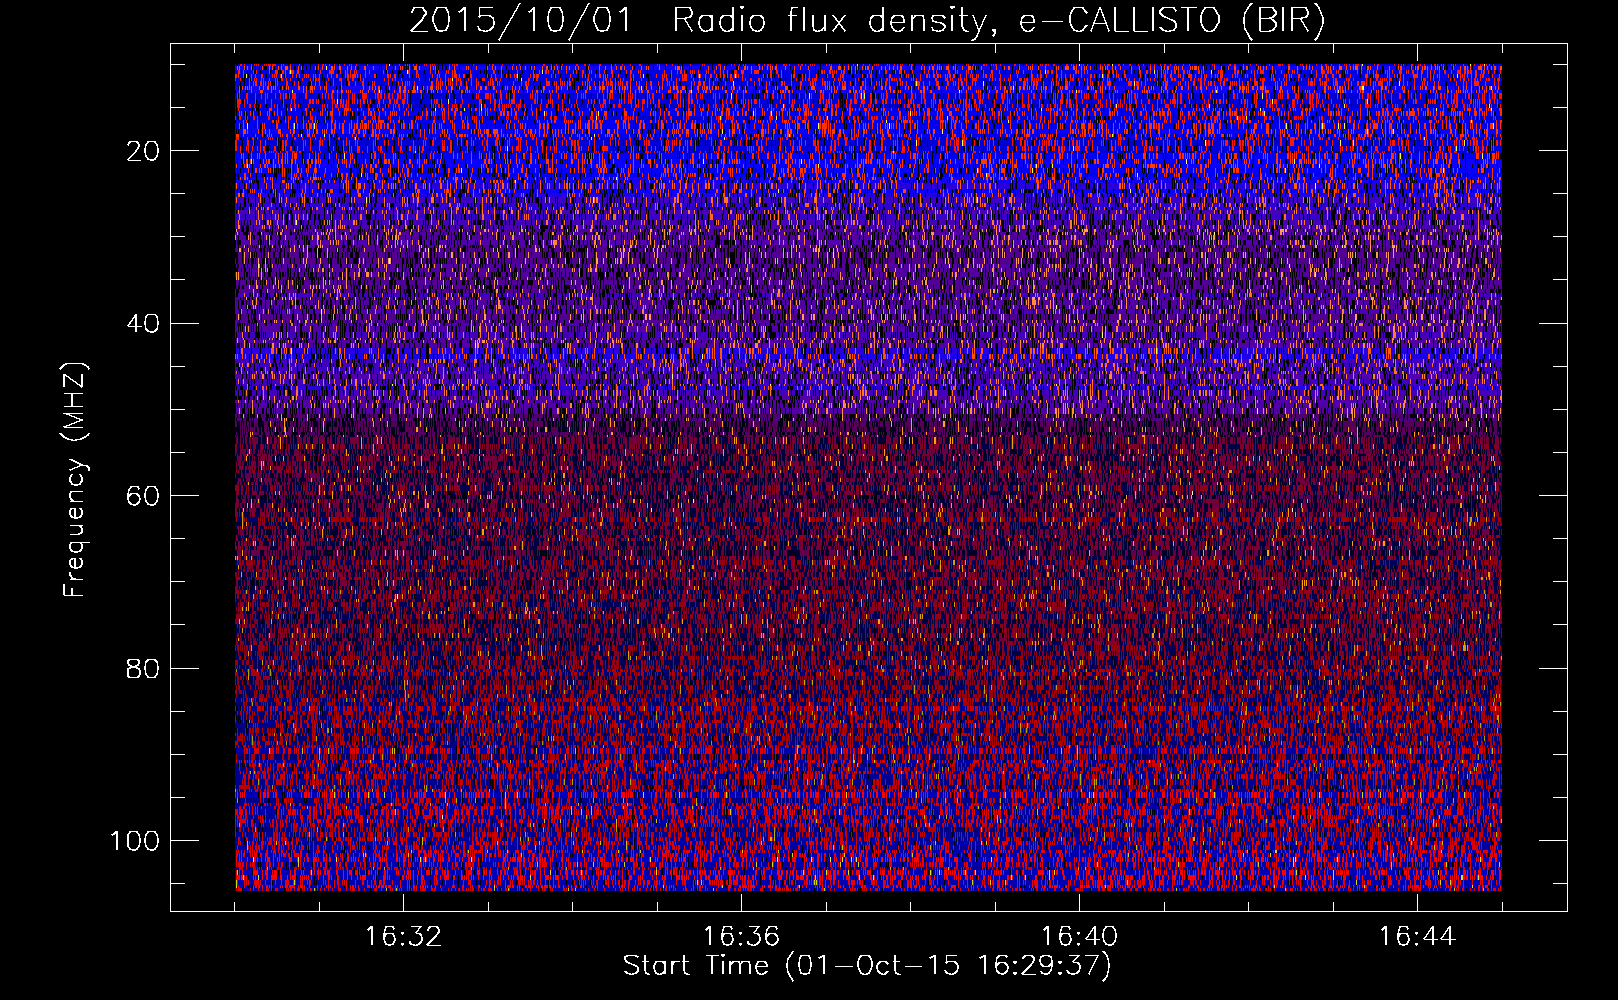The height and width of the screenshot is (1000, 1618).
Task: Click the '40' frequency tick label
Action: click(x=144, y=324)
